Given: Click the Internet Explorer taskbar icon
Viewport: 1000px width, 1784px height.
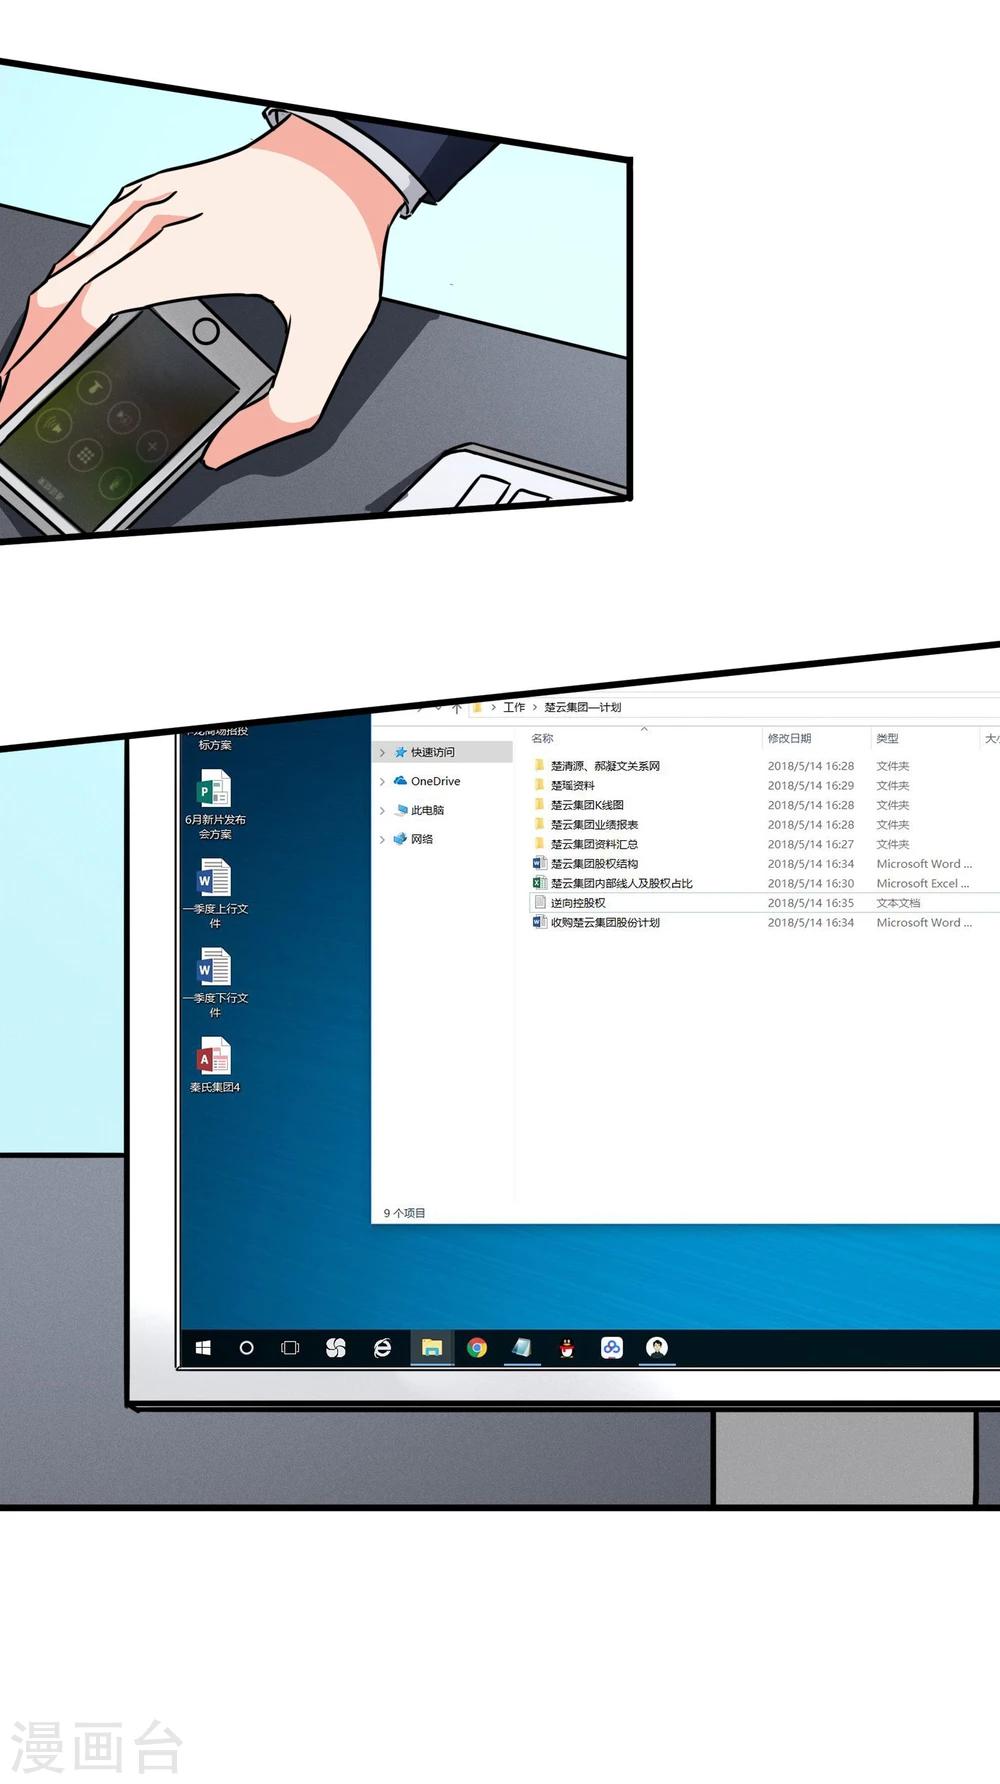Looking at the screenshot, I should point(382,1348).
